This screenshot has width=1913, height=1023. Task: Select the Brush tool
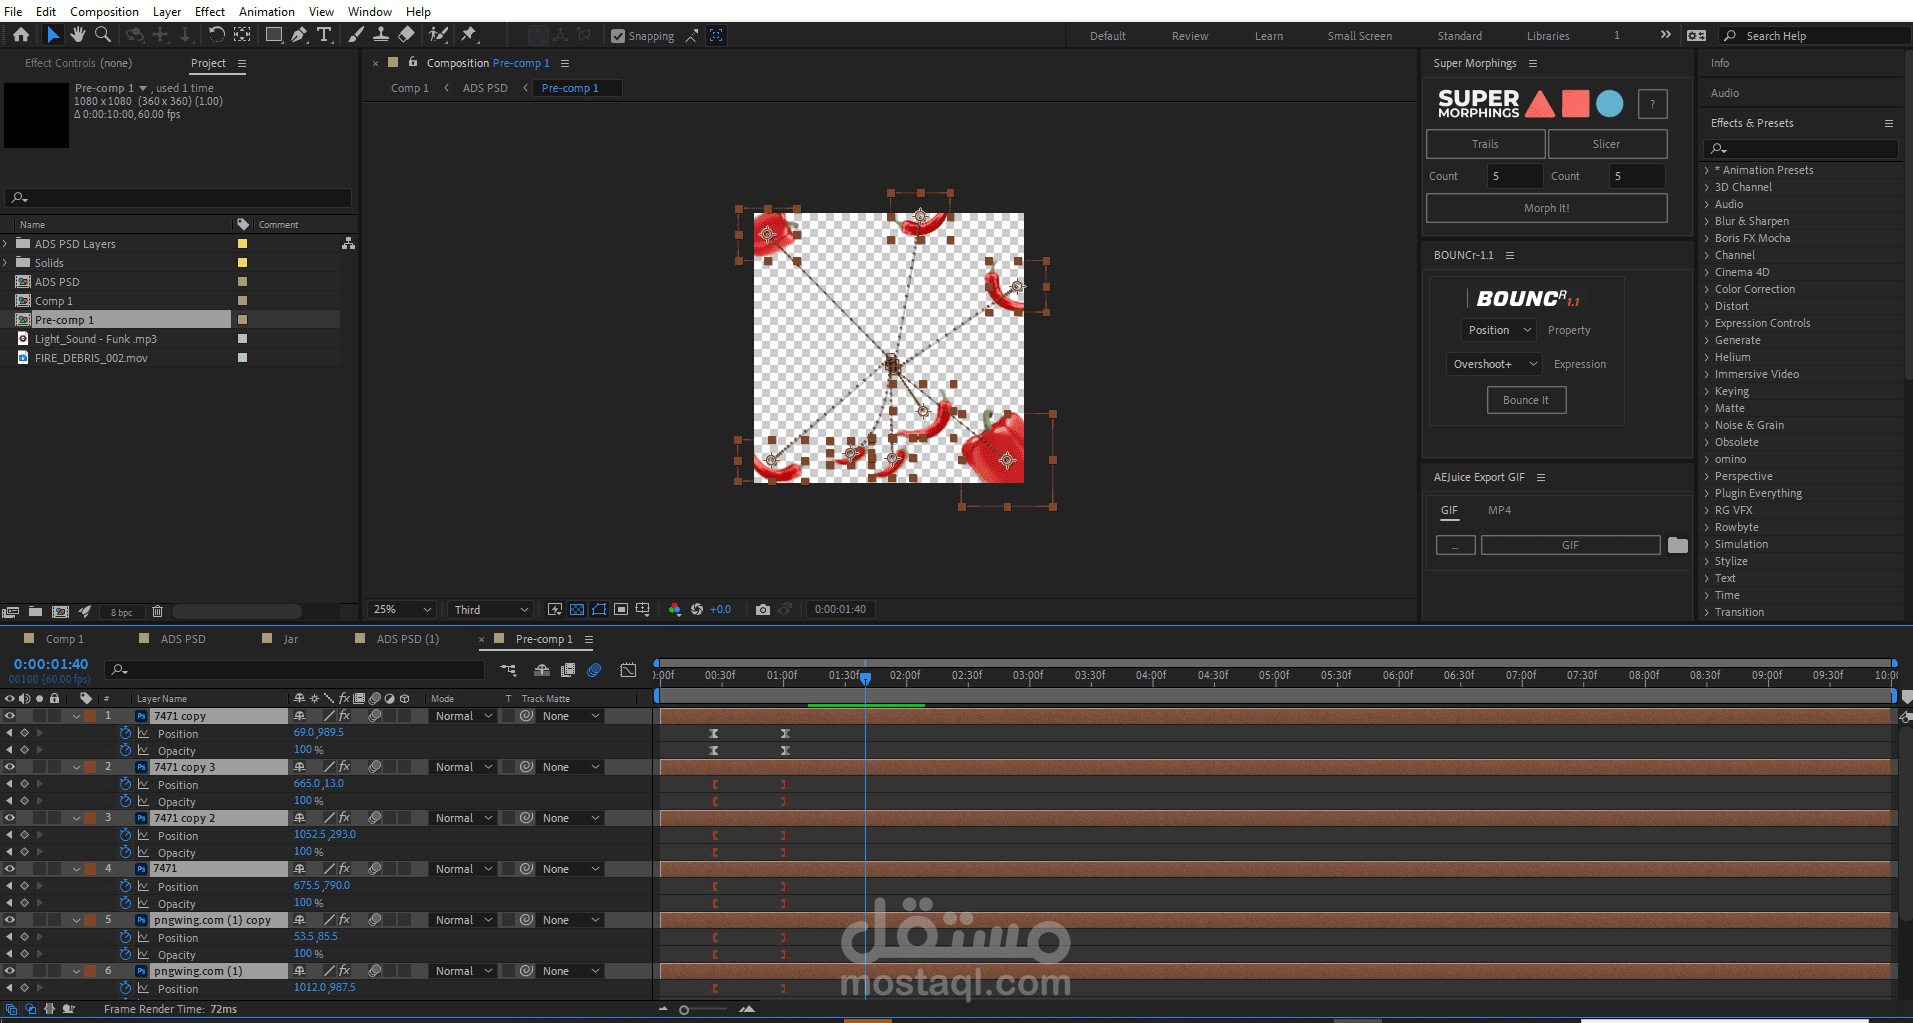(x=356, y=35)
